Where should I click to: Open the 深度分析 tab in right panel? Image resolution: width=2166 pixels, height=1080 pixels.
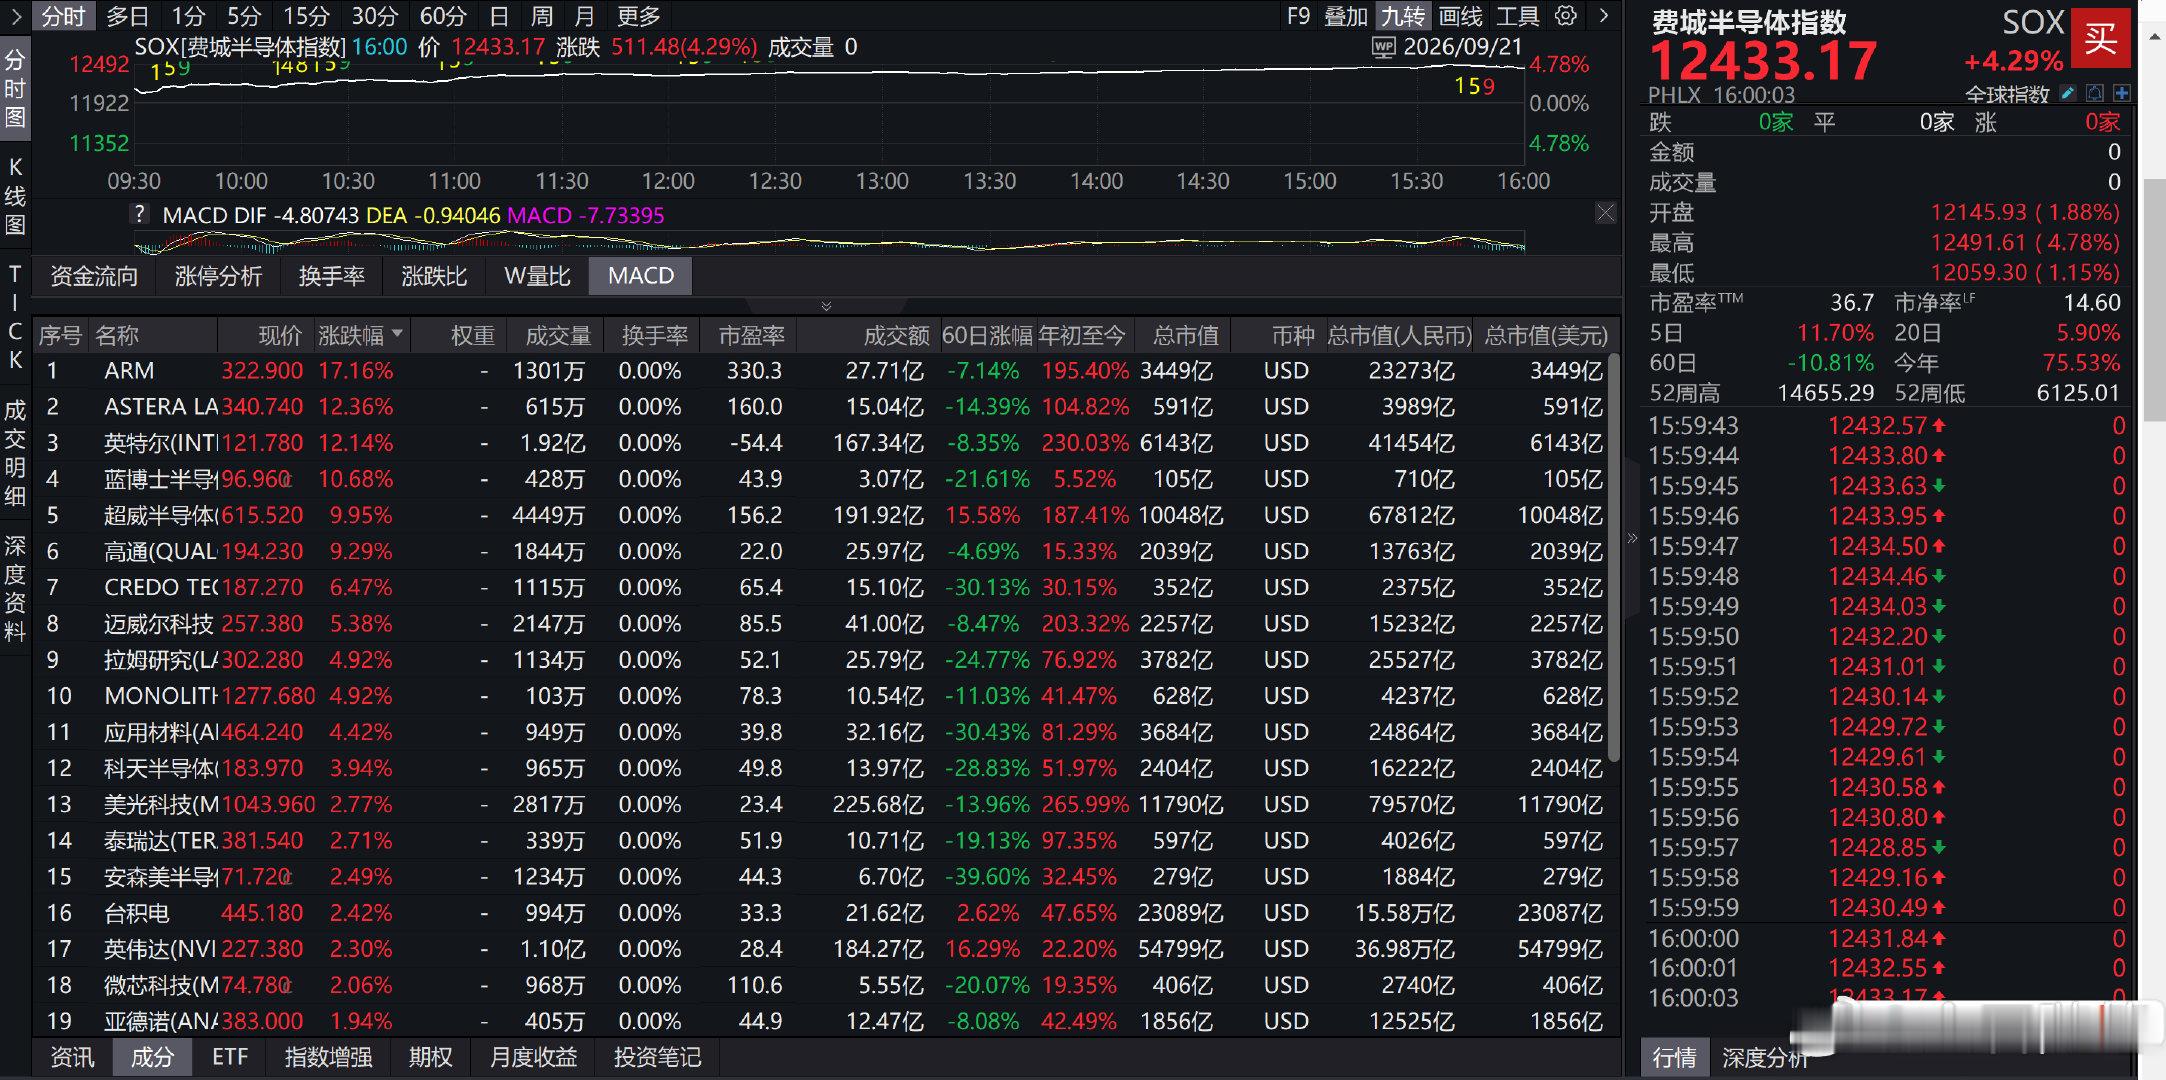1764,1057
